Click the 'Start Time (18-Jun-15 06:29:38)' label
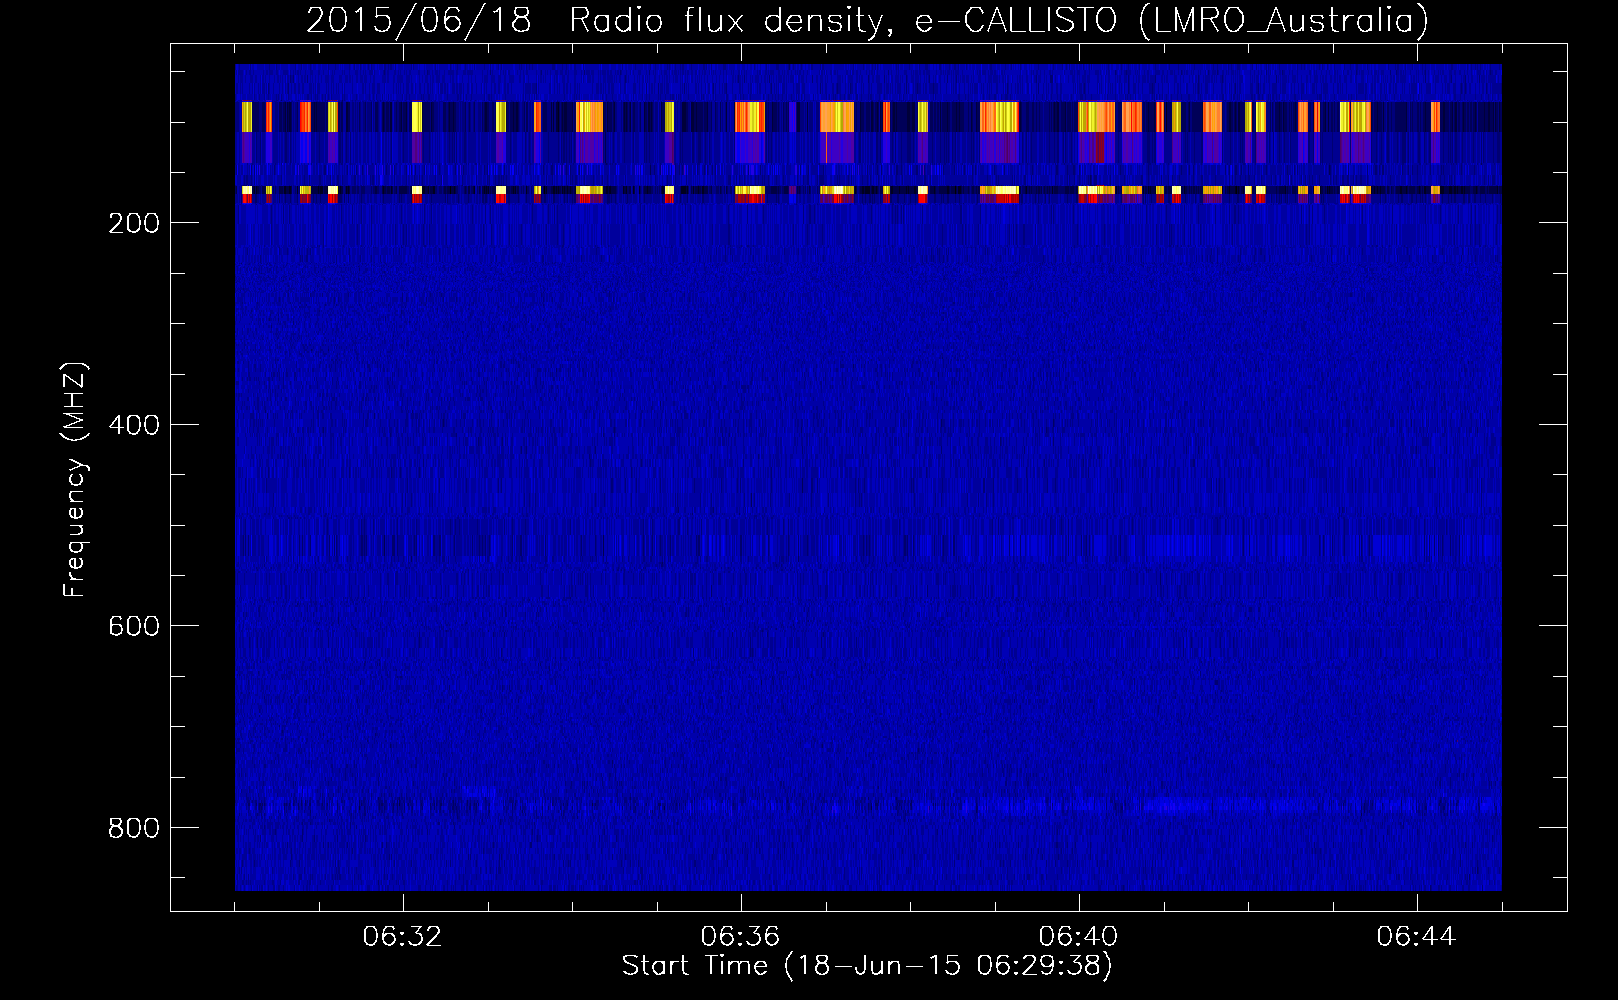Screen dimensions: 1618x1000 (867, 966)
